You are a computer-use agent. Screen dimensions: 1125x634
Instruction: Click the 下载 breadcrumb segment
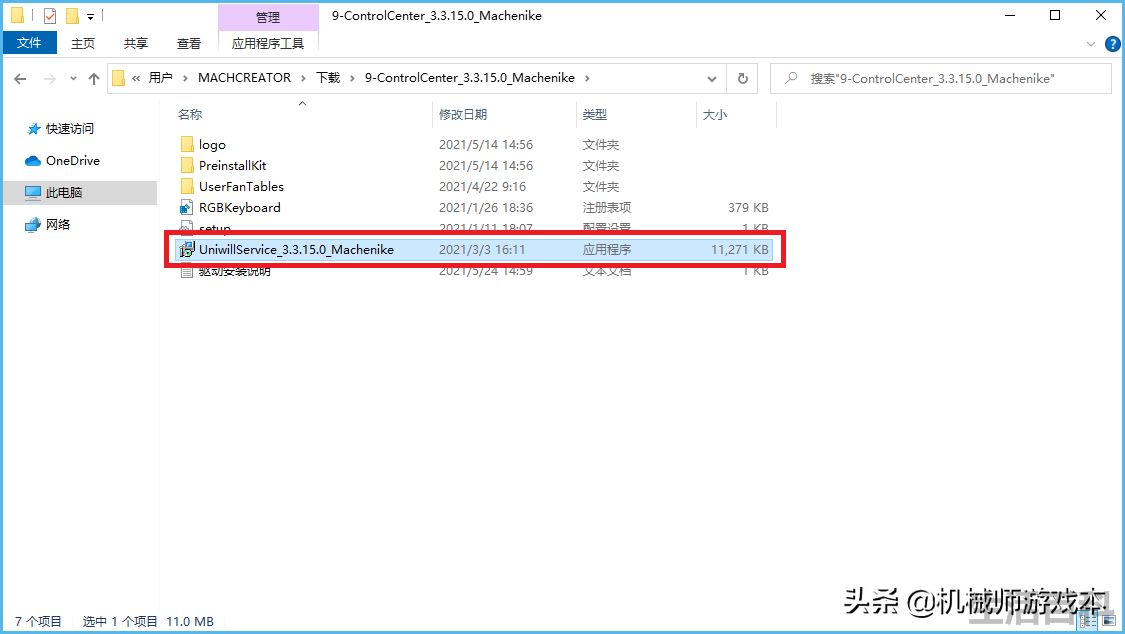(x=328, y=78)
